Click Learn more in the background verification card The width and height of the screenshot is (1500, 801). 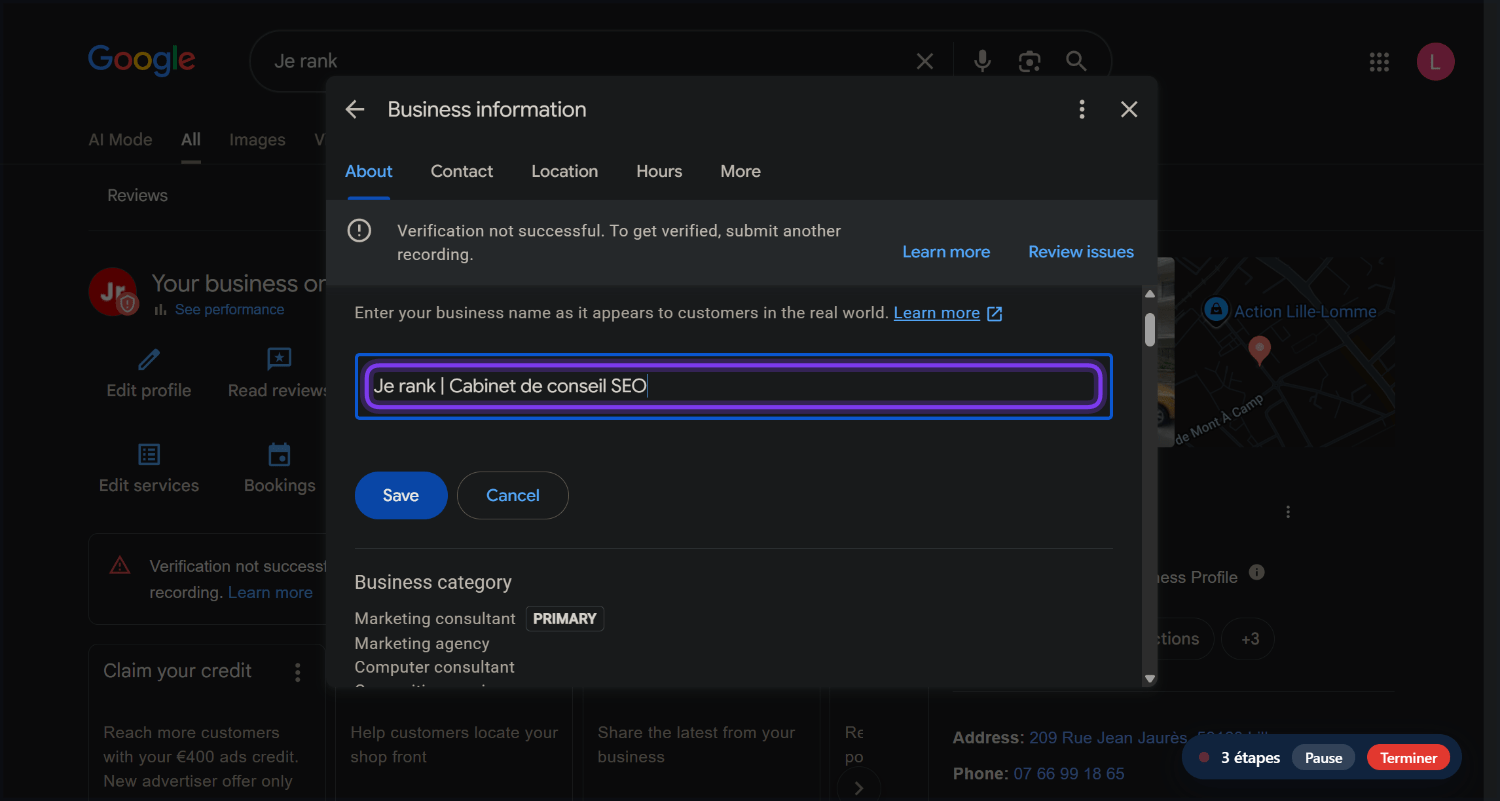pos(270,593)
